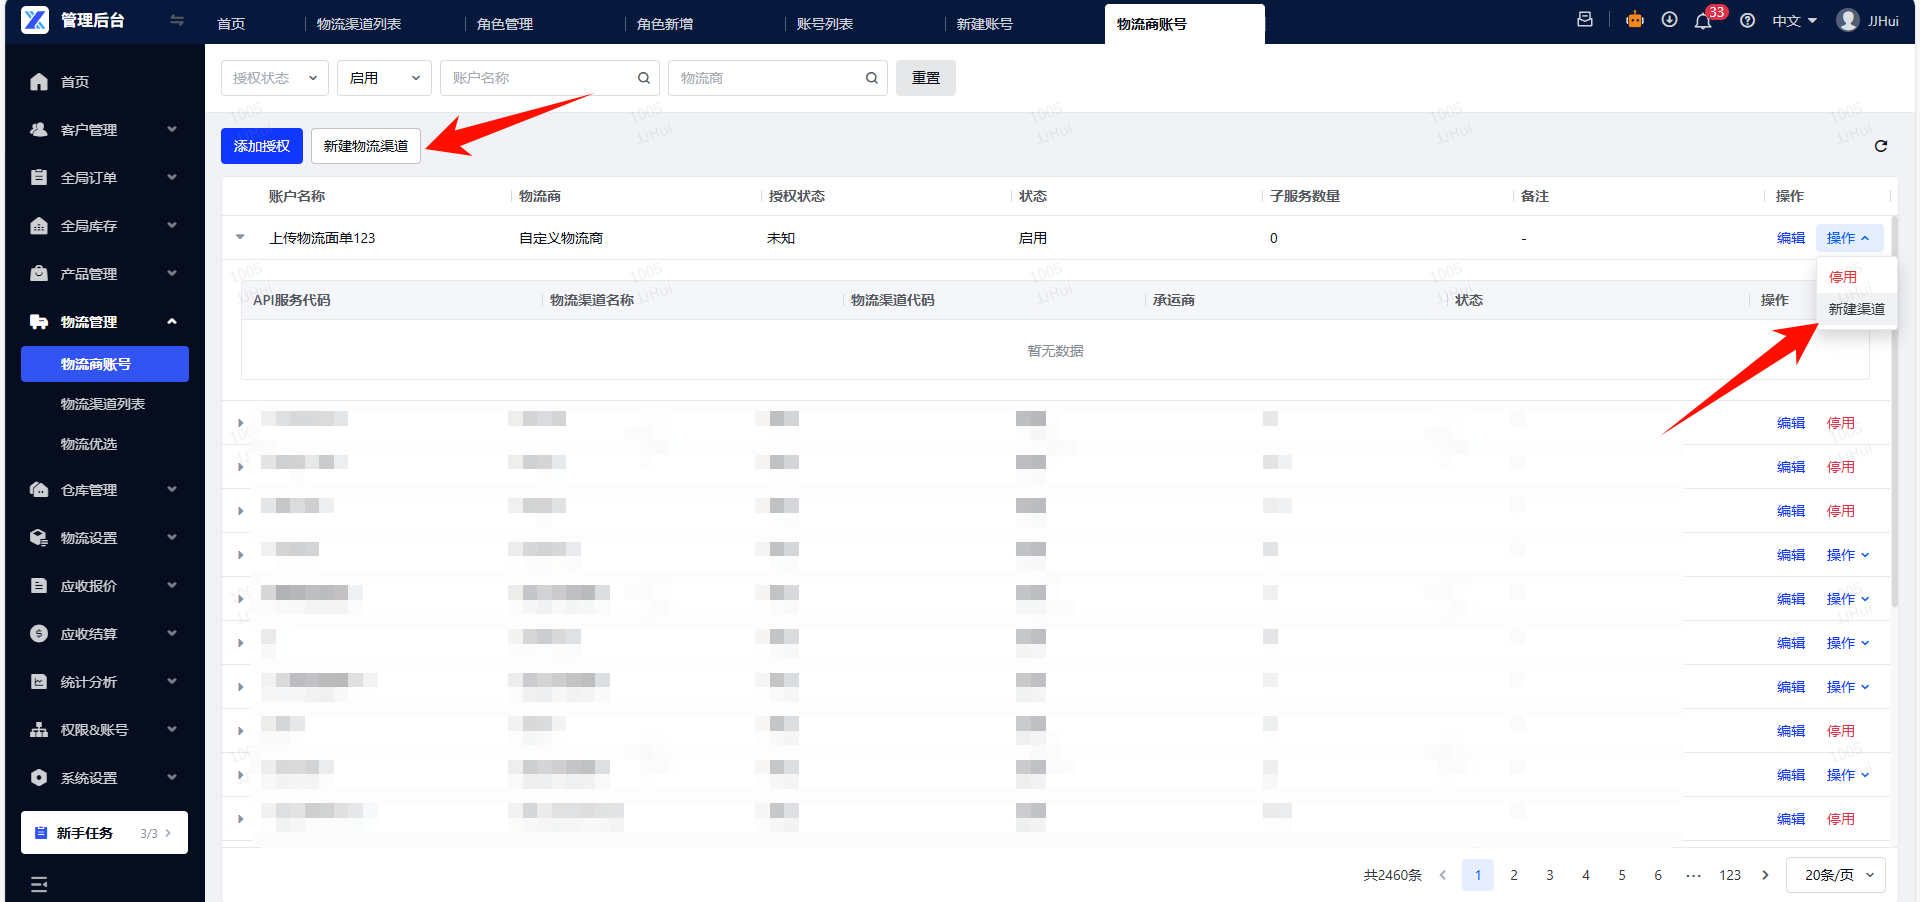
Task: Click the bottom sidebar menu-collapse icon
Action: pos(39,884)
